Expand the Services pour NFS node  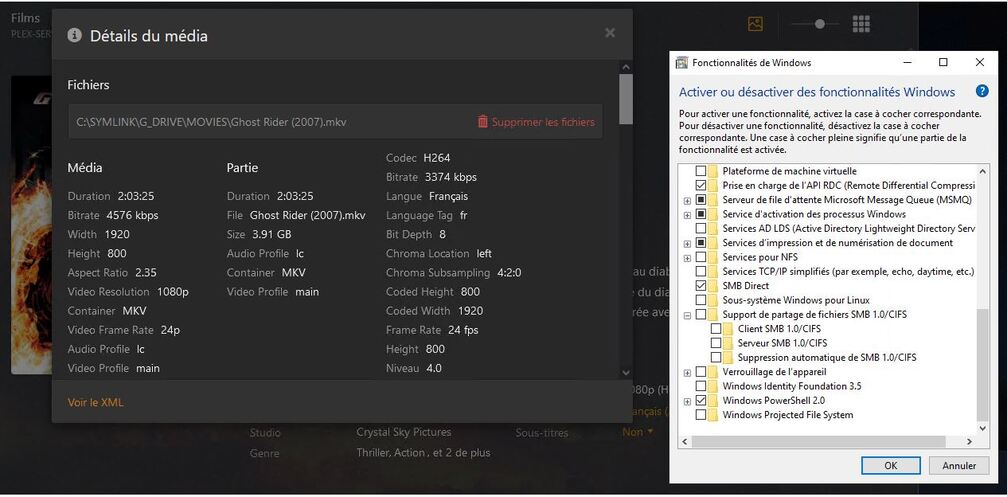pyautogui.click(x=687, y=257)
